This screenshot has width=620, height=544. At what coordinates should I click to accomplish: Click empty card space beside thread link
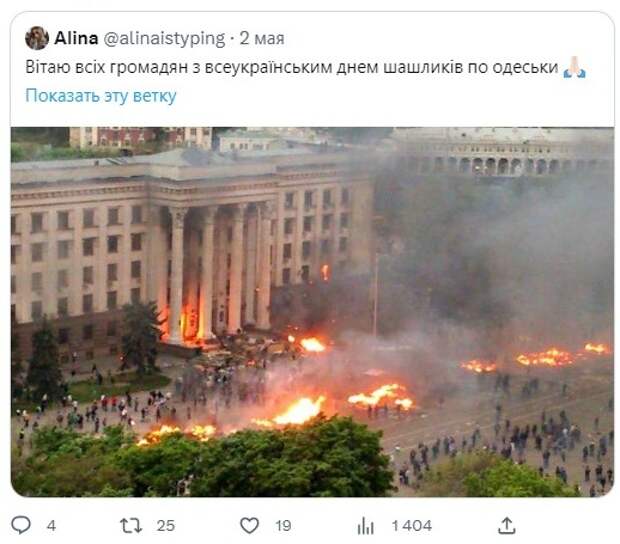click(393, 96)
